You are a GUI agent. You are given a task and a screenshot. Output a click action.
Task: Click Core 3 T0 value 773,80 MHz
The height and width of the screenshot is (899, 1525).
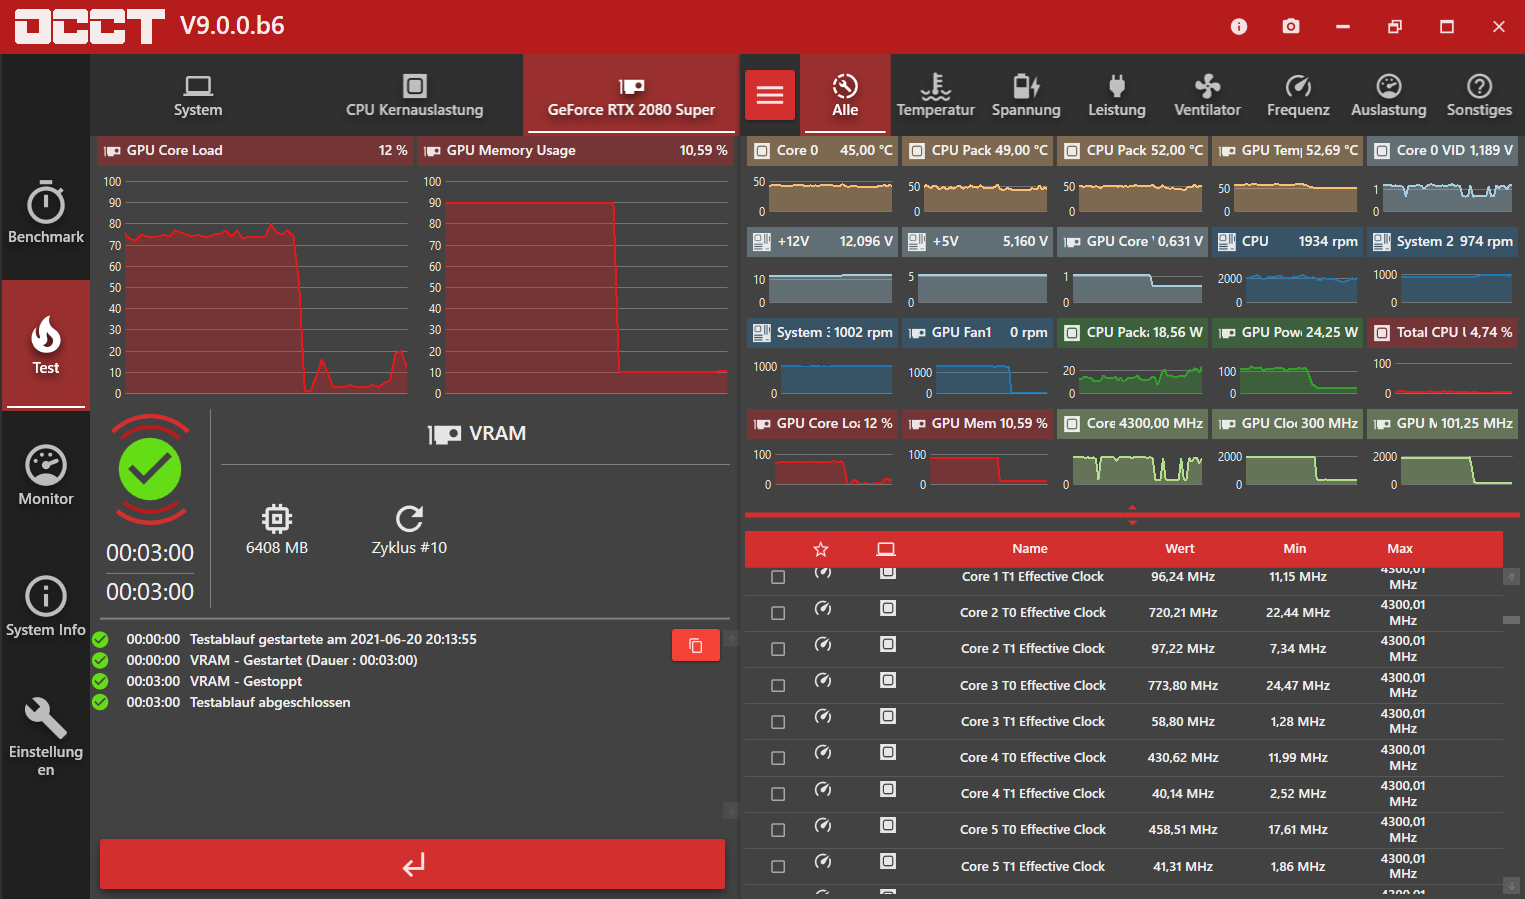(x=1183, y=686)
